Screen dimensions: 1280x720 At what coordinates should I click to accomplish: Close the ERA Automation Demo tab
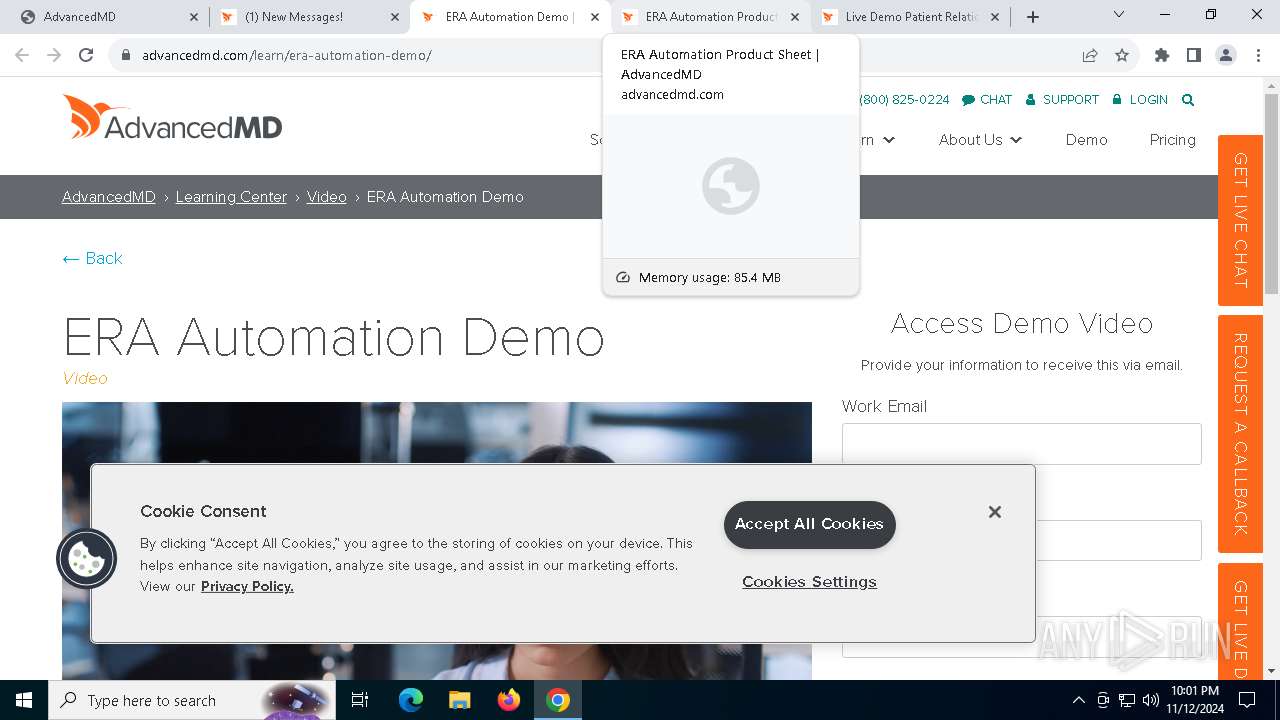click(x=595, y=17)
